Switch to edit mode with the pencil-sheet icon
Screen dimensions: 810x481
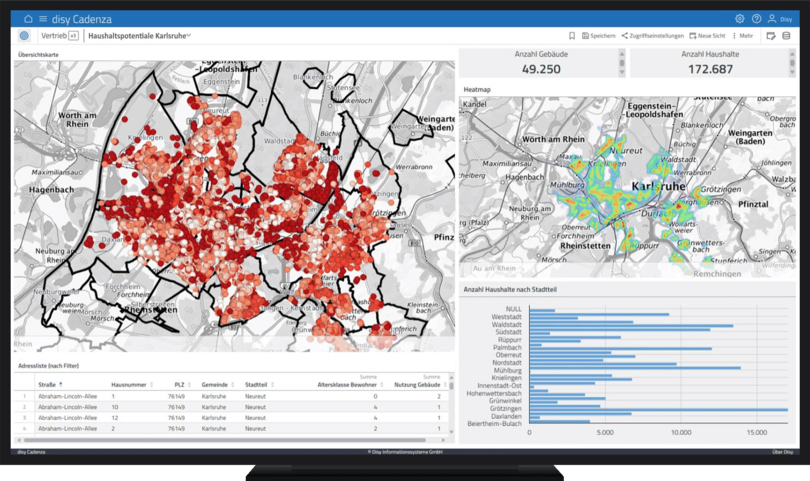tap(771, 36)
